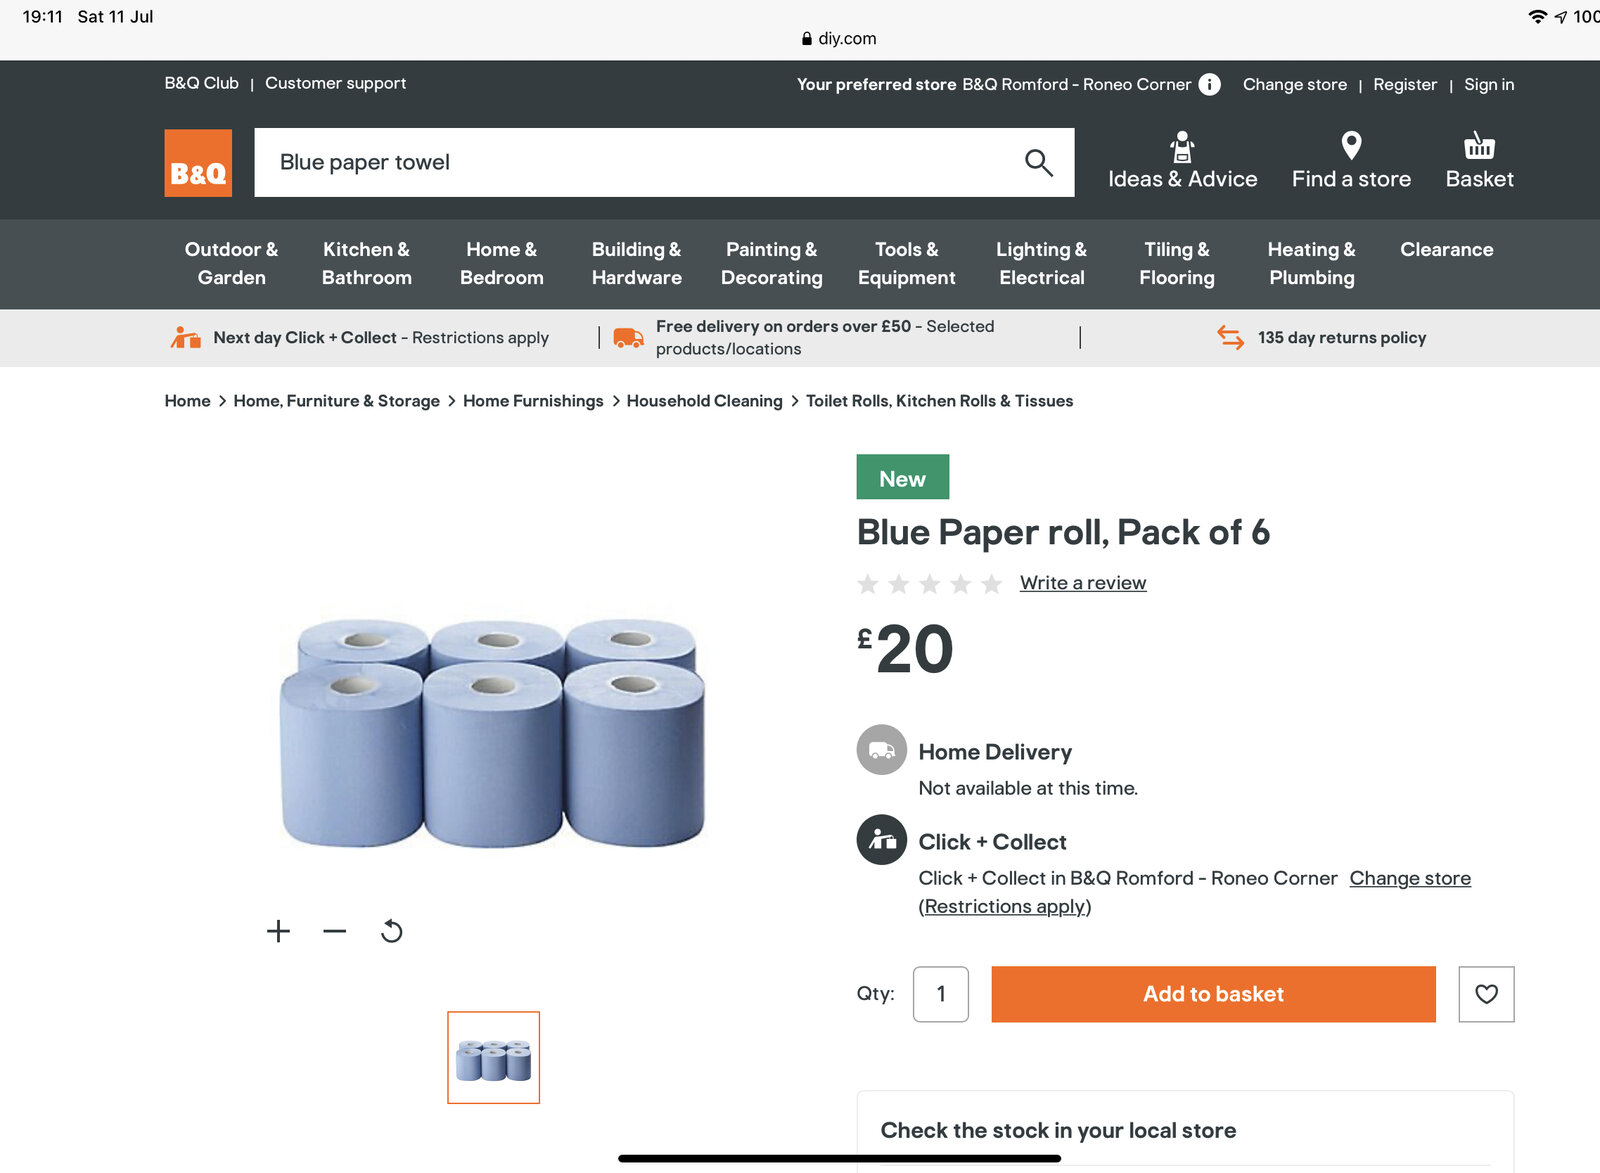Reset product image with rotate icon

(x=392, y=931)
